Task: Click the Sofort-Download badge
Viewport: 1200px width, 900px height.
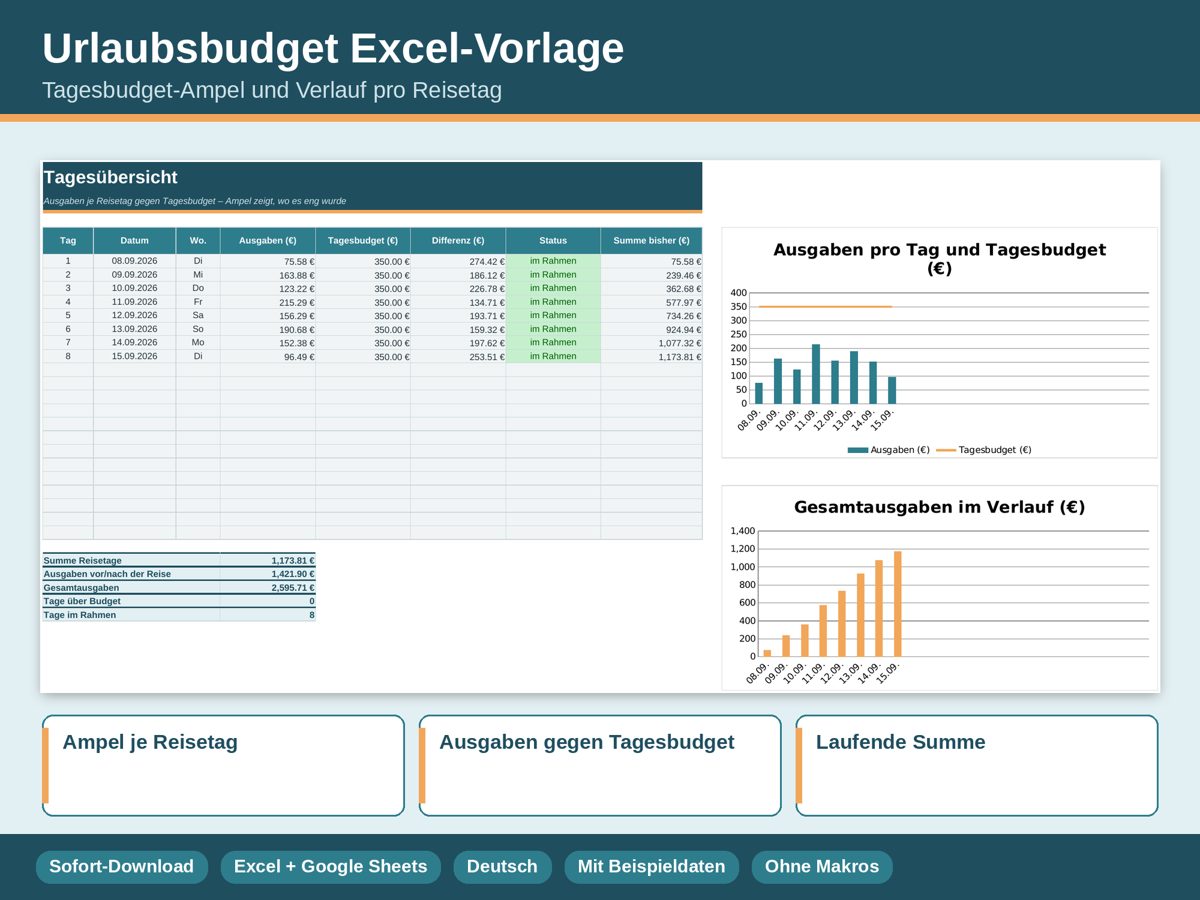Action: click(x=122, y=867)
